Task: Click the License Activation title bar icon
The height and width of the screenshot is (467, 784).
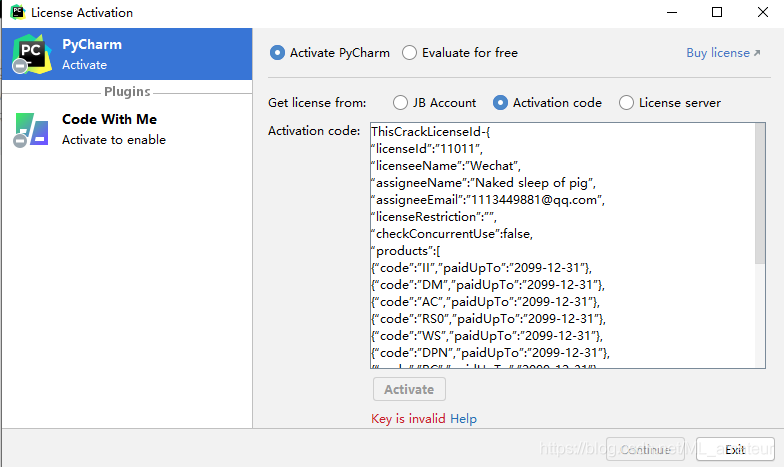Action: (x=18, y=12)
